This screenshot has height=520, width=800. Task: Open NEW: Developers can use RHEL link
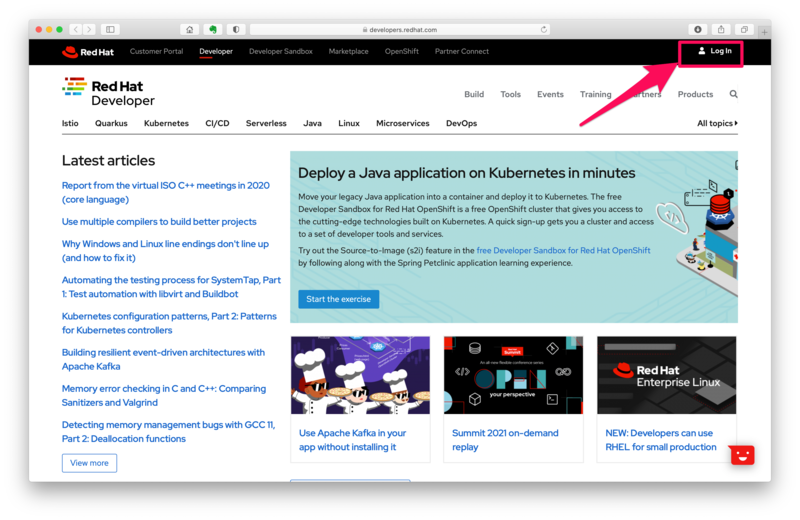click(661, 440)
